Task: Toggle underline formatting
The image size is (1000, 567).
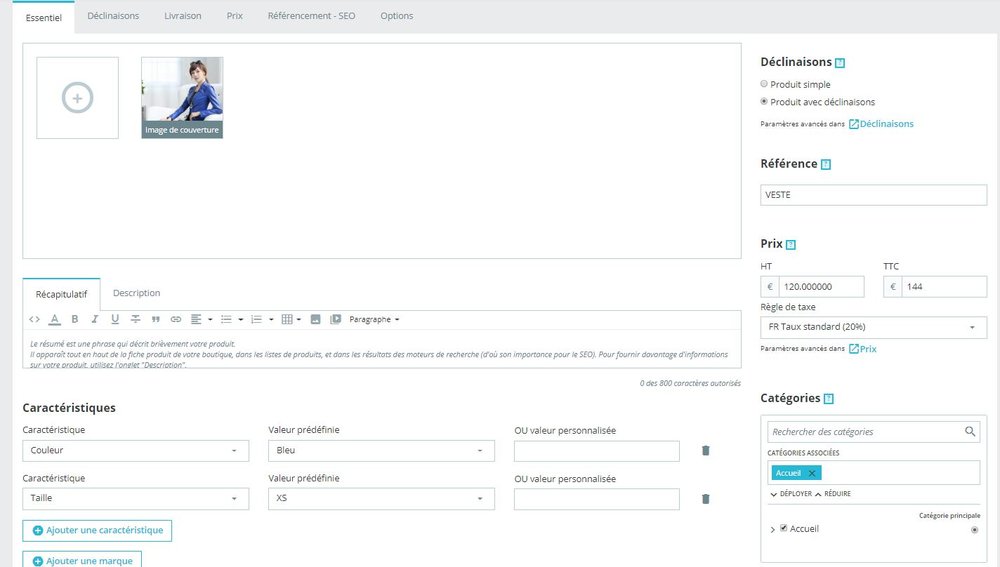Action: tap(115, 320)
